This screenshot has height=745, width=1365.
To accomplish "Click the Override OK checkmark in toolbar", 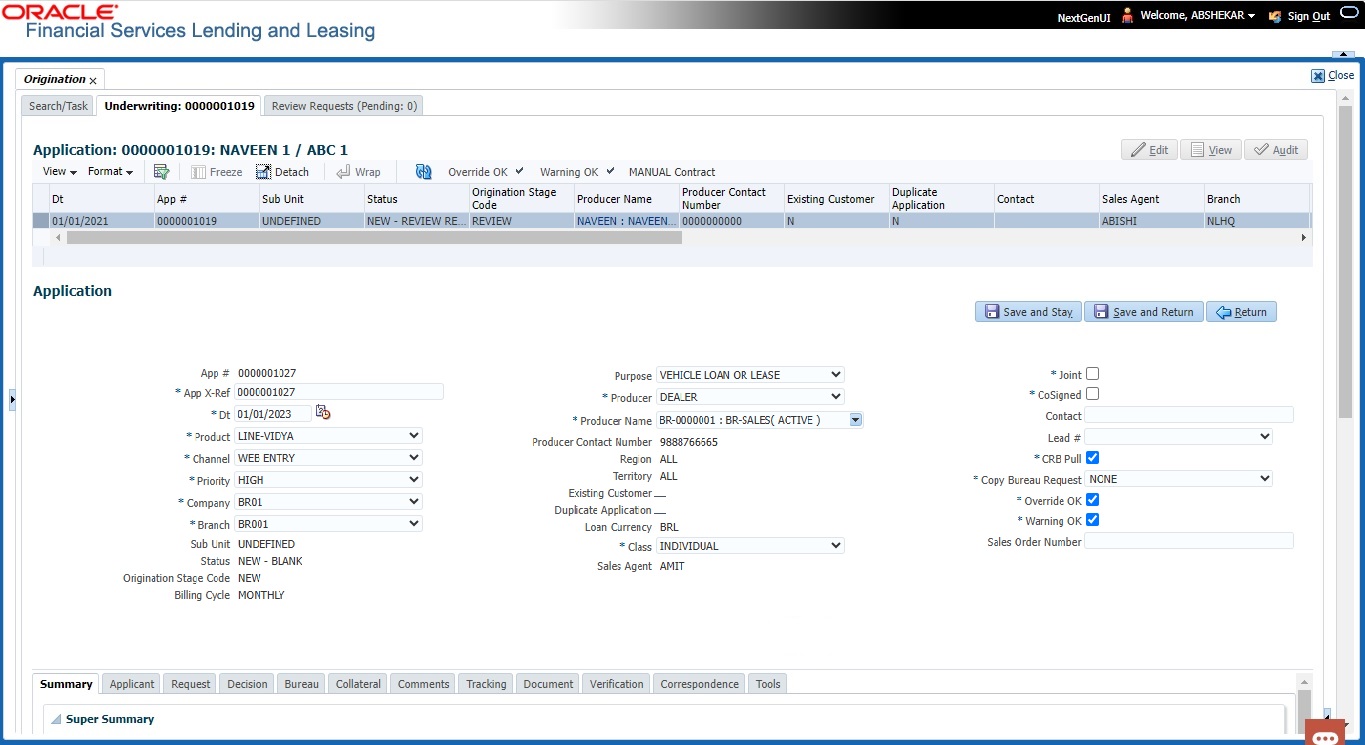I will 519,171.
